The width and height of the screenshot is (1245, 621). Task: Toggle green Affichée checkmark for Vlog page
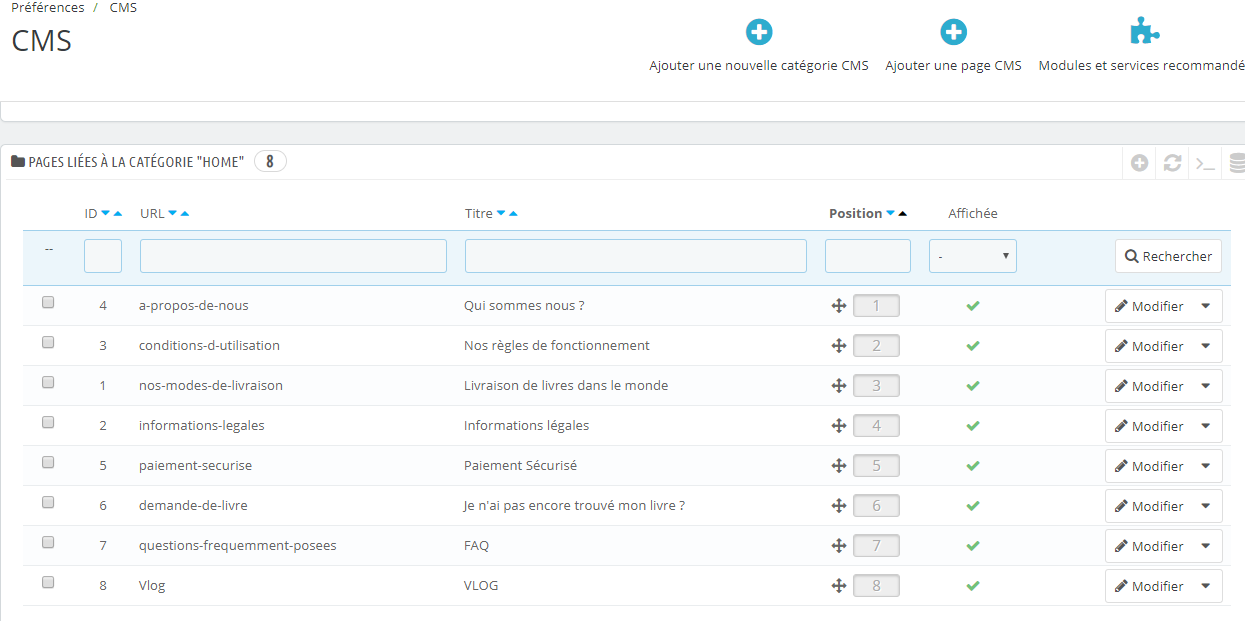pos(972,586)
